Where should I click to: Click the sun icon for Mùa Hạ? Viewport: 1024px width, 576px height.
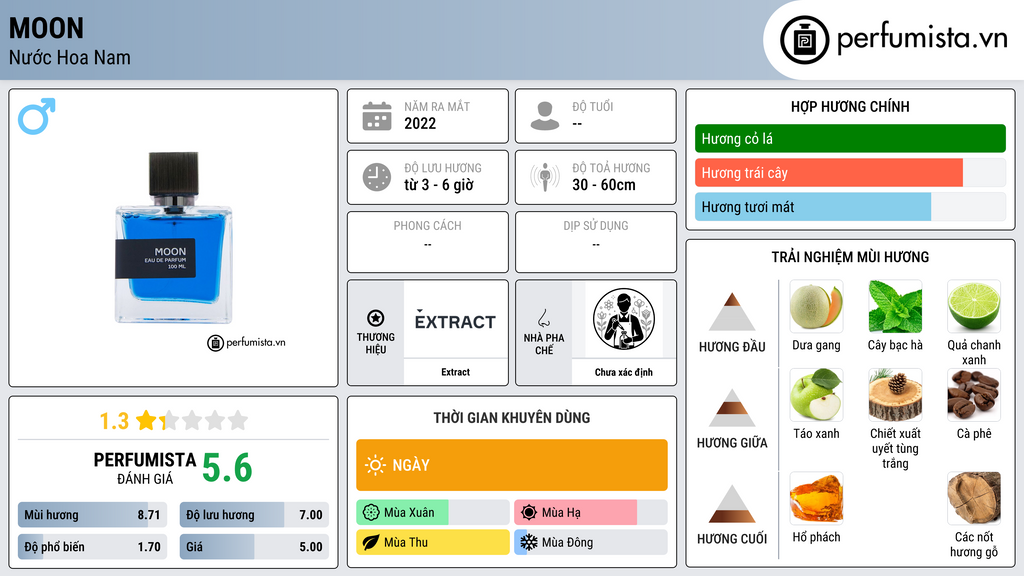tap(529, 512)
